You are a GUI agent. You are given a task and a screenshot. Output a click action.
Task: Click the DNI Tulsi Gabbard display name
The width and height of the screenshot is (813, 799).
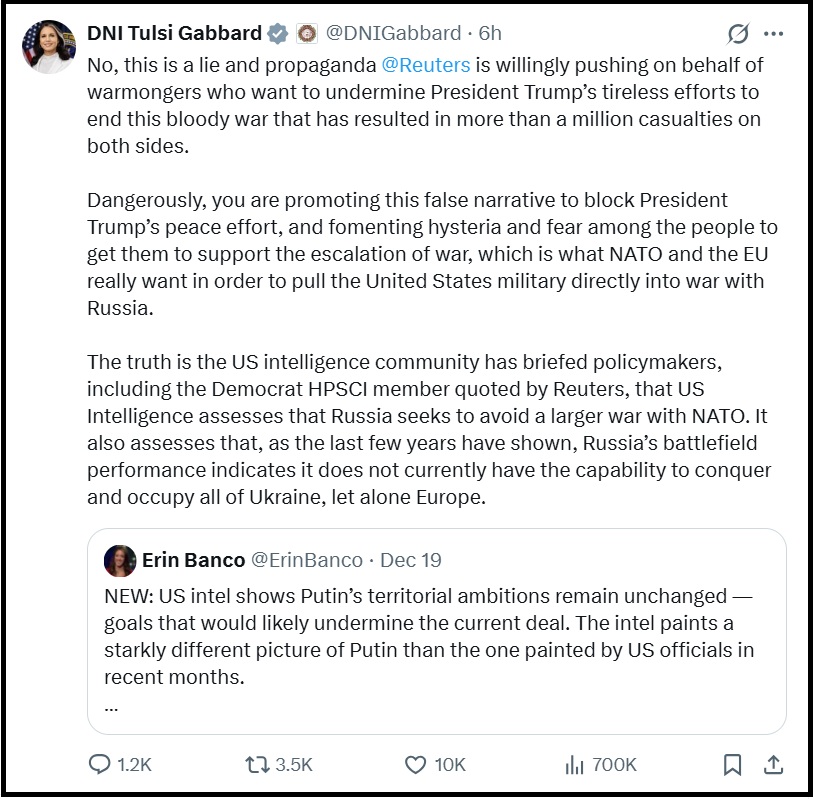tap(174, 34)
